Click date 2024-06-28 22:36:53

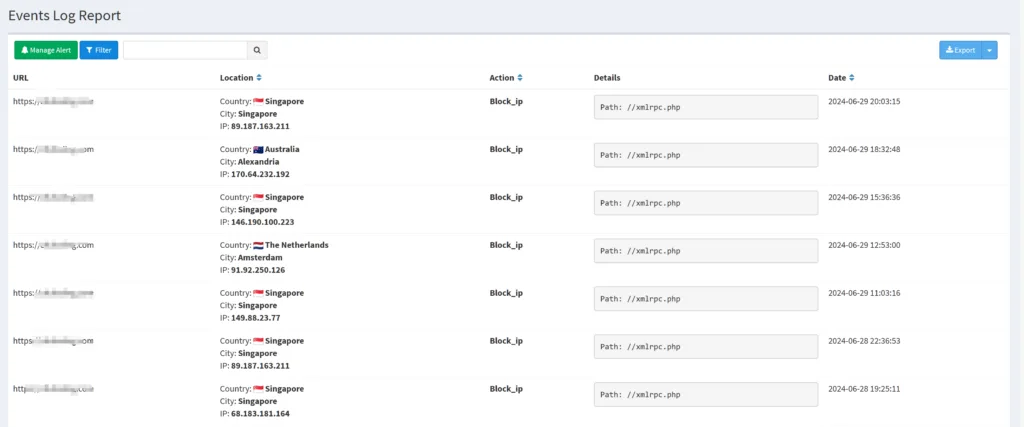864,341
